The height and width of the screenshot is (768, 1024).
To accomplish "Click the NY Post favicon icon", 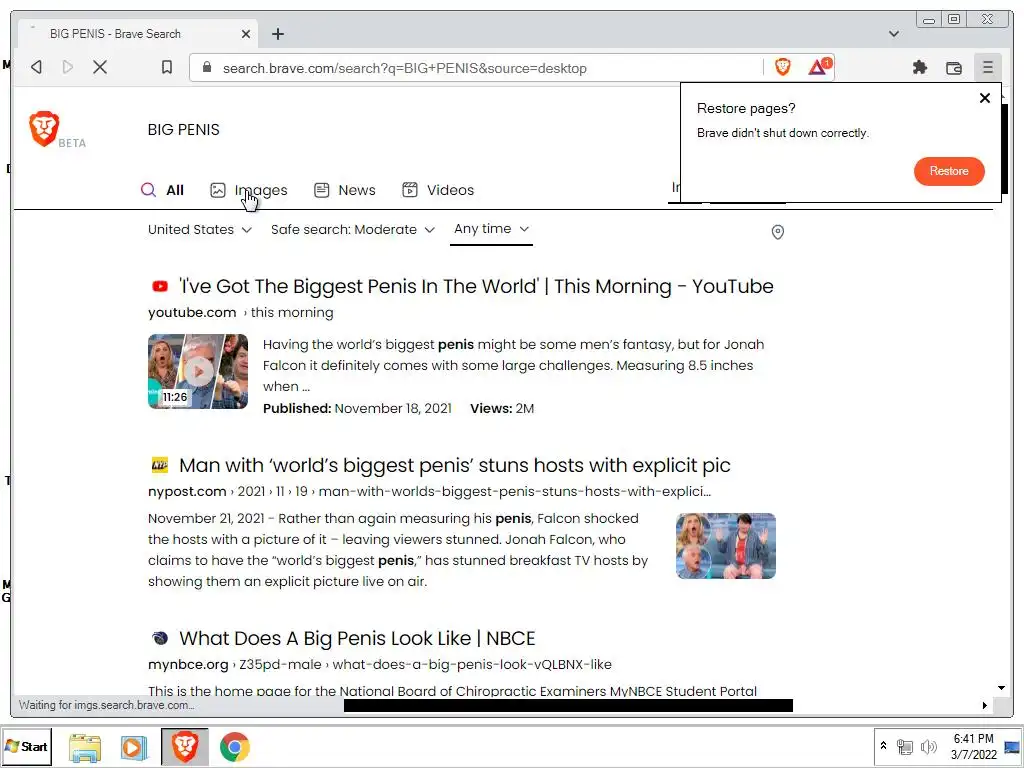I will tap(159, 465).
